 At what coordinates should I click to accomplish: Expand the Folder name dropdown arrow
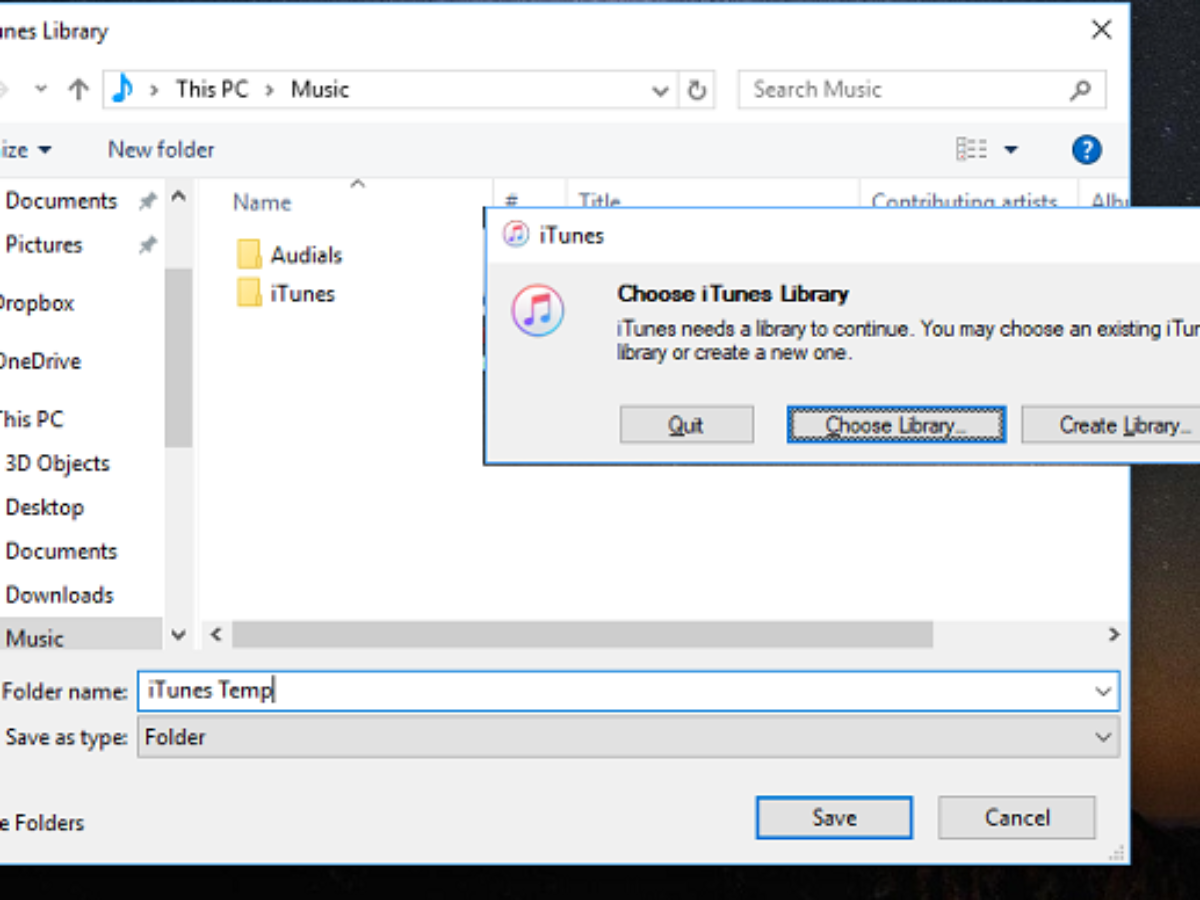point(1103,691)
